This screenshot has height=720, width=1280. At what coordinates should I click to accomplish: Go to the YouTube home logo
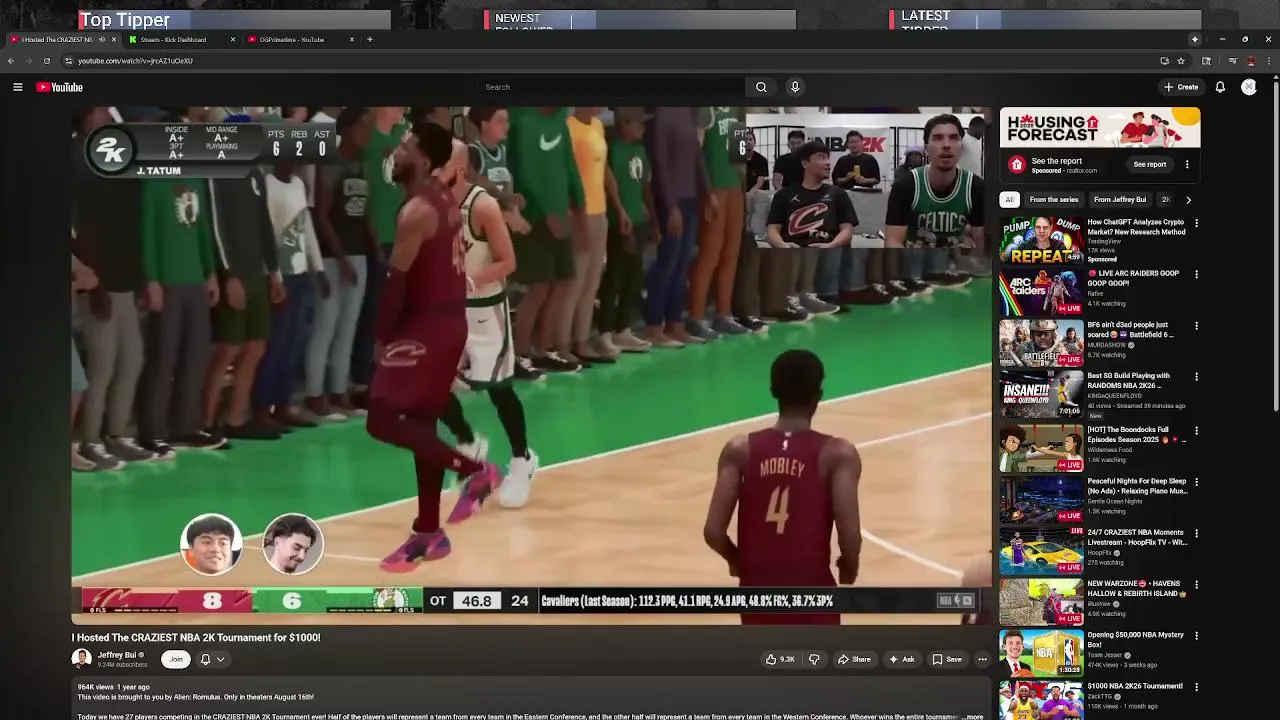coord(60,87)
